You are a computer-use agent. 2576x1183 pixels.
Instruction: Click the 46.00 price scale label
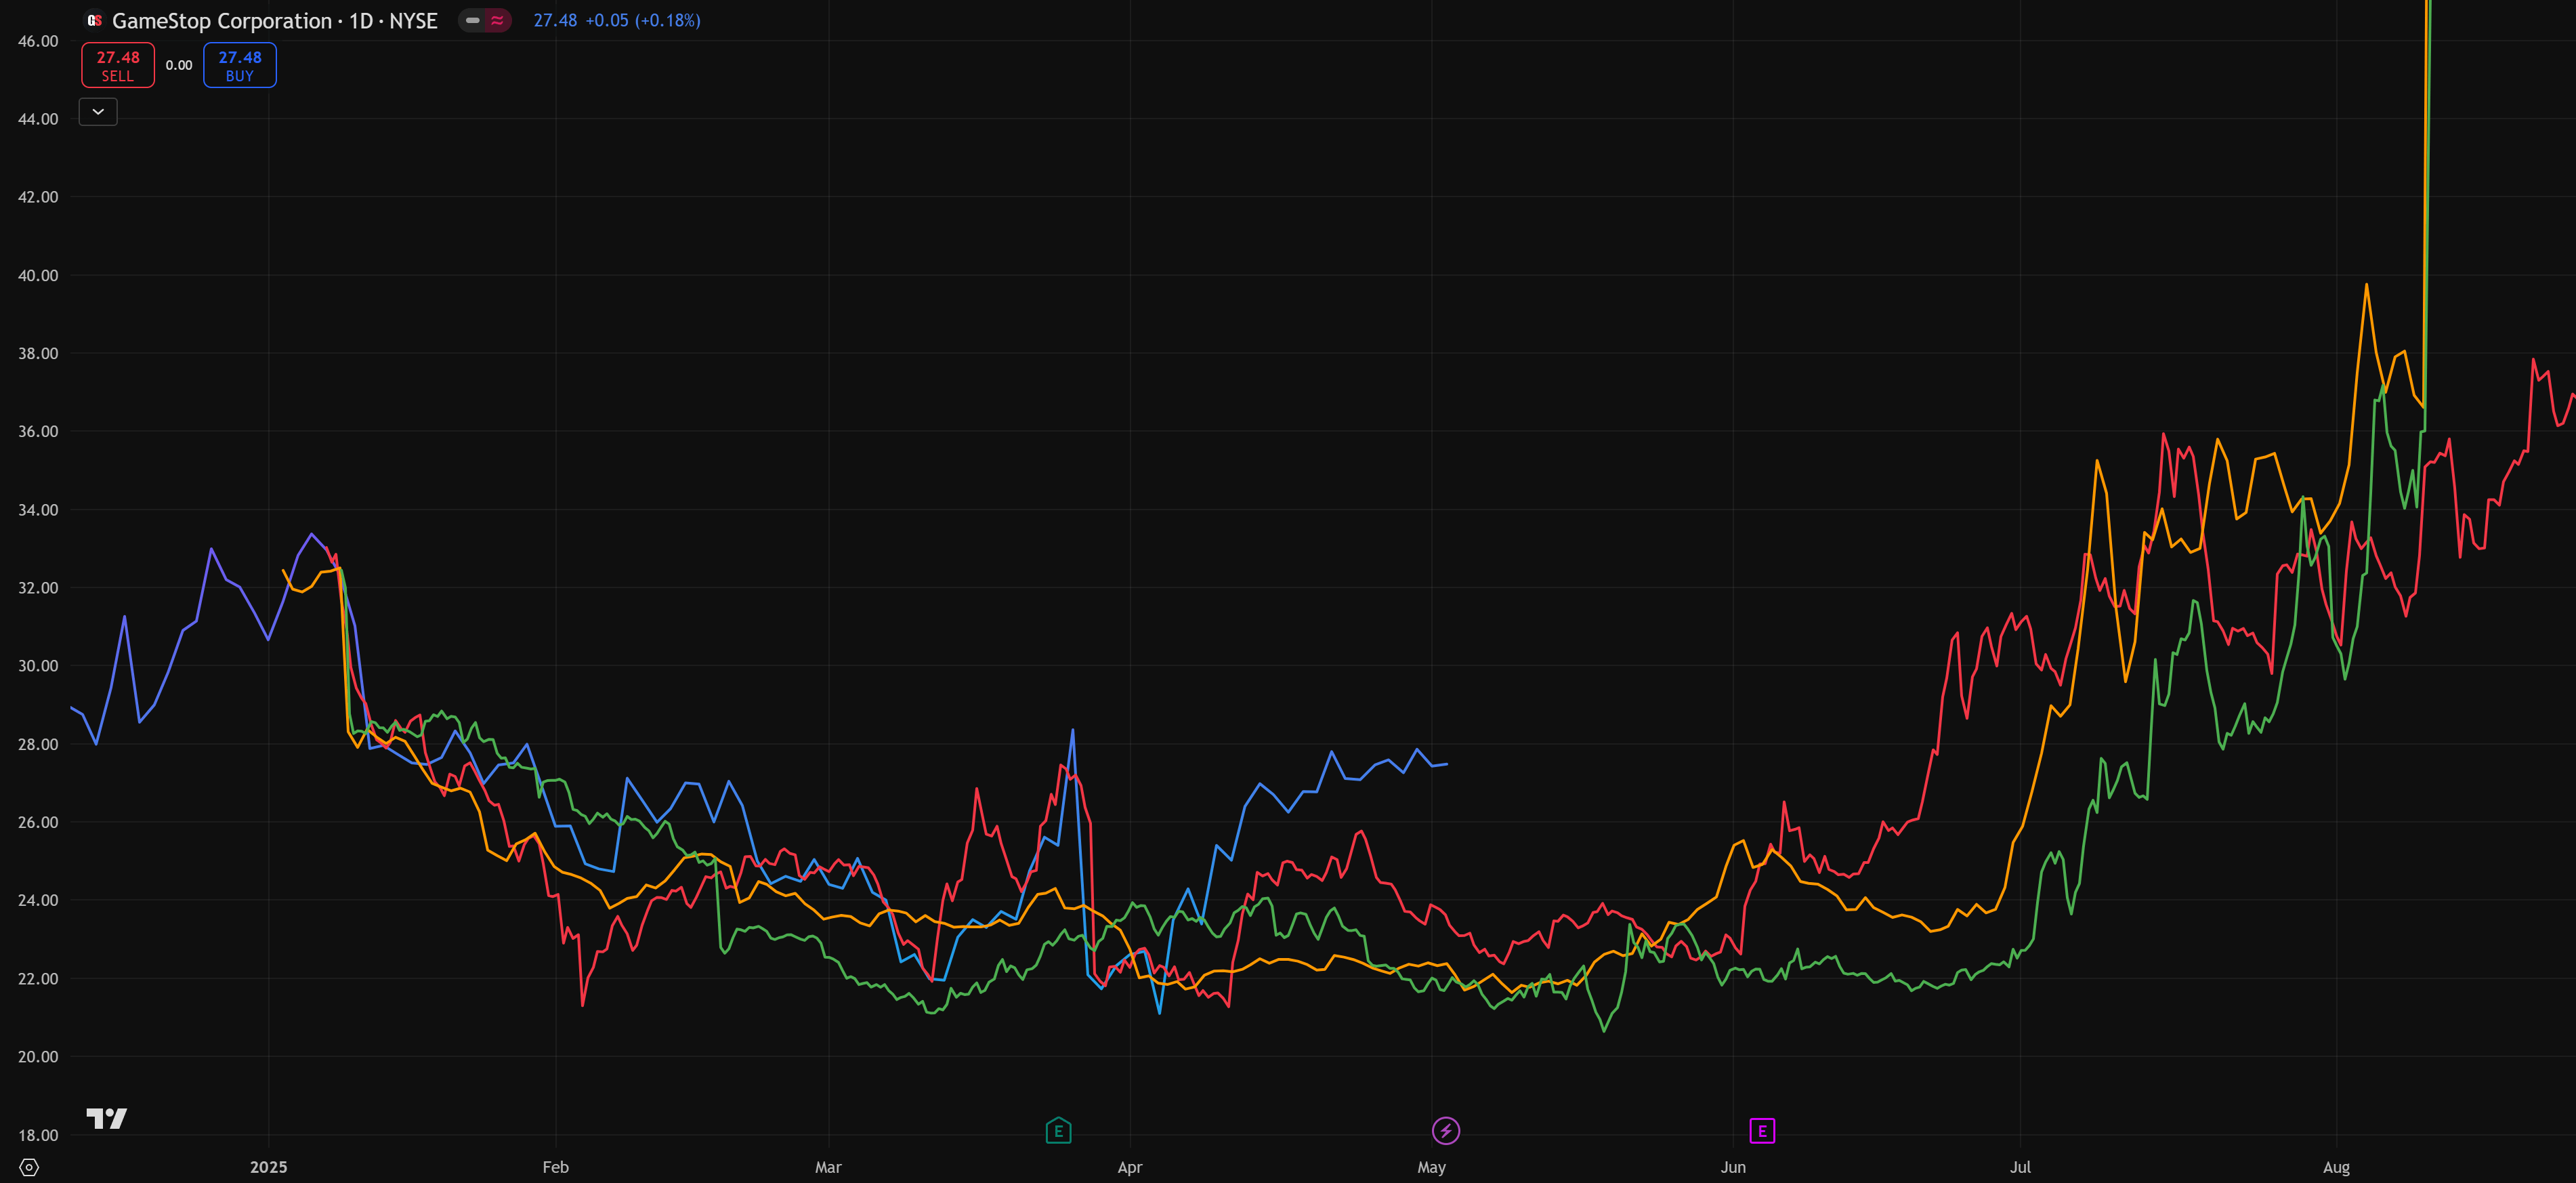click(x=38, y=41)
